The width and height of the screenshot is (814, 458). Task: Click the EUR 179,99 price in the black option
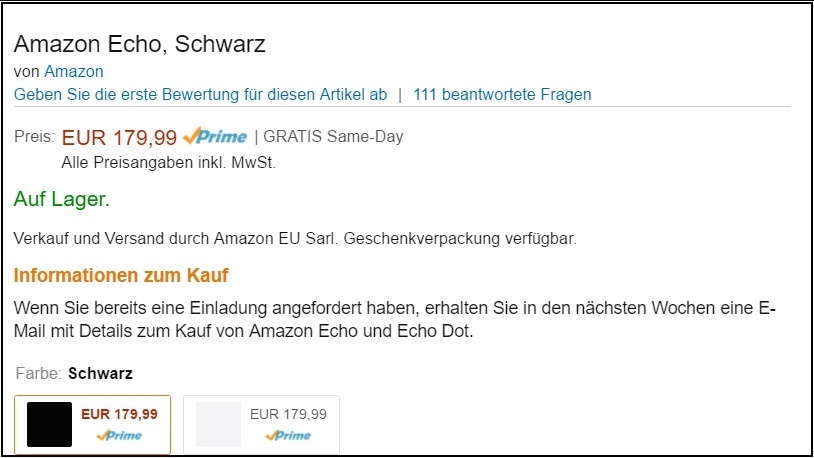(x=119, y=414)
